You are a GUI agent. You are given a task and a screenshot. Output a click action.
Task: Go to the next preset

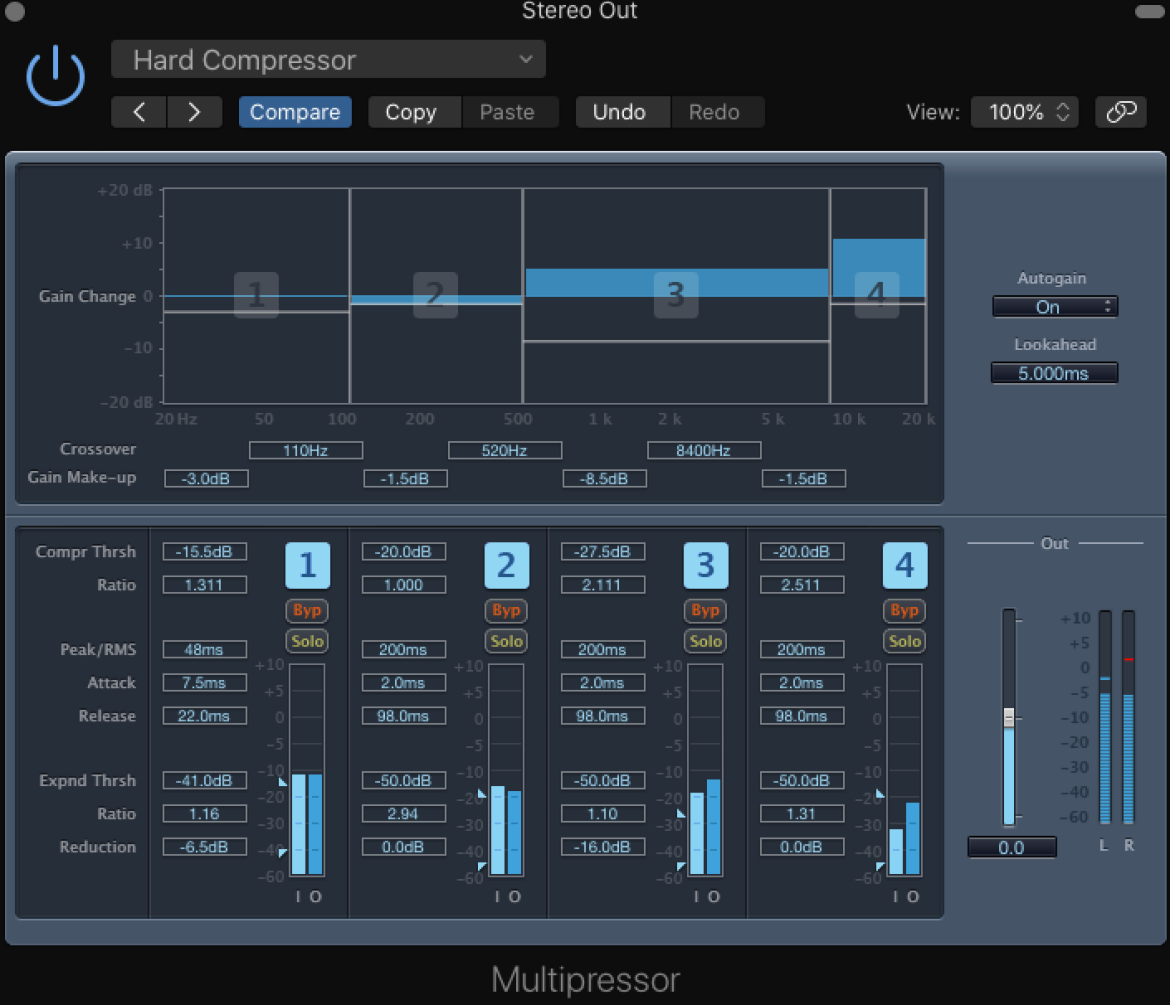tap(195, 112)
